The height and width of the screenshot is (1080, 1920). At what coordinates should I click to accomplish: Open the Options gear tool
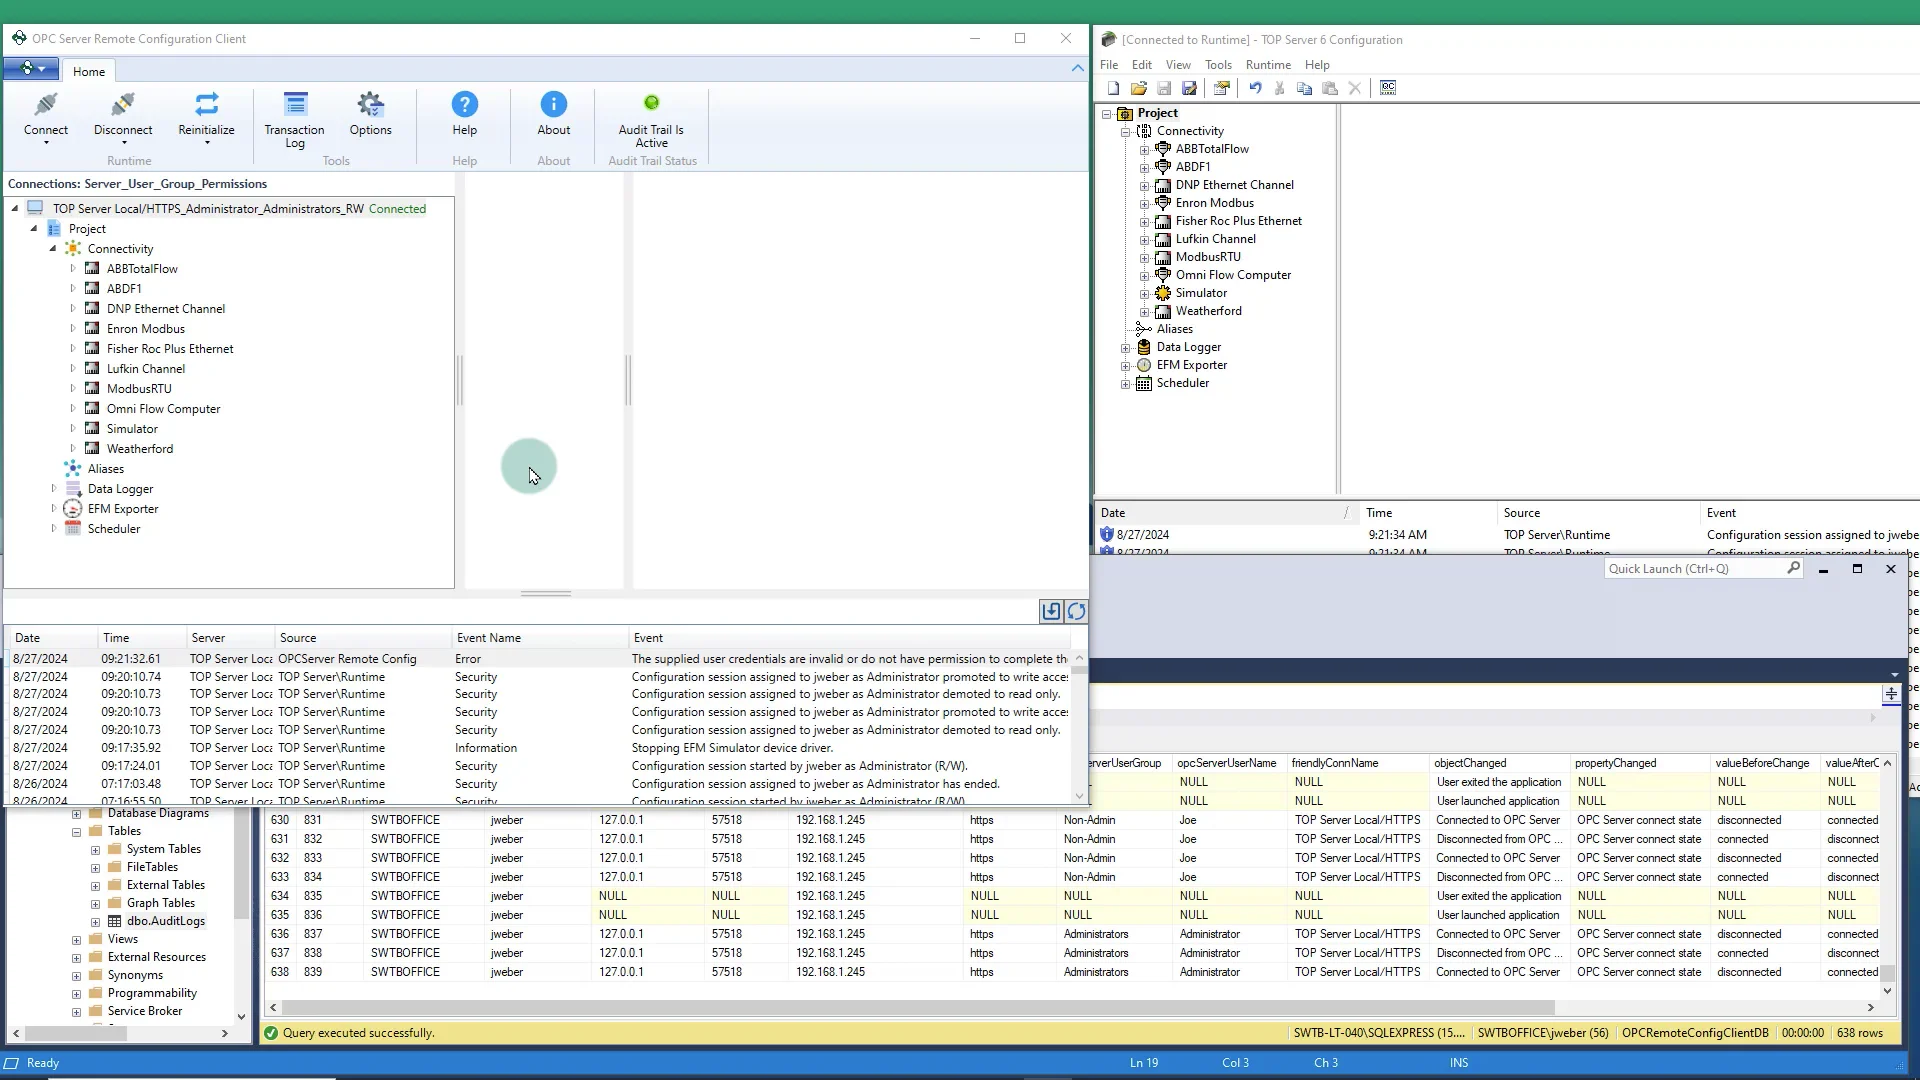tap(370, 106)
